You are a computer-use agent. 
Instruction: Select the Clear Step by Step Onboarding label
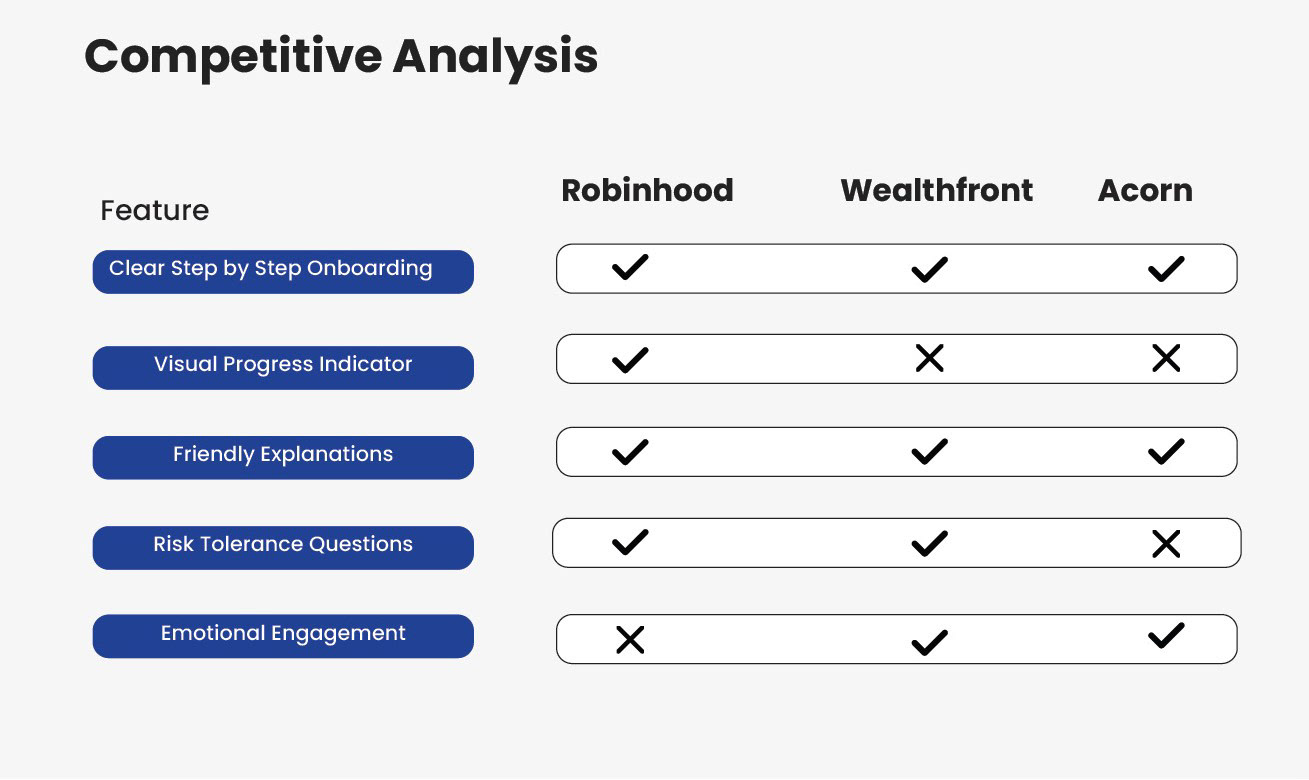[x=283, y=272]
